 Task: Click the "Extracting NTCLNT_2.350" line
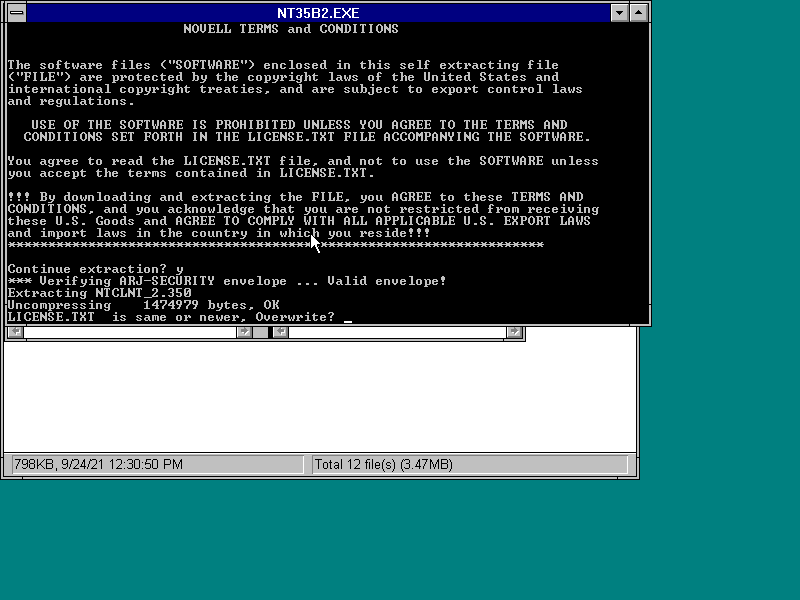click(99, 293)
